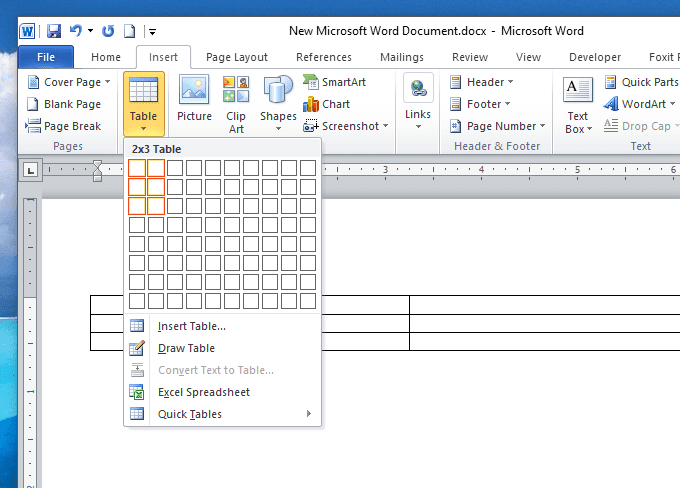680x488 pixels.
Task: Open the Header dropdown
Action: click(x=481, y=82)
